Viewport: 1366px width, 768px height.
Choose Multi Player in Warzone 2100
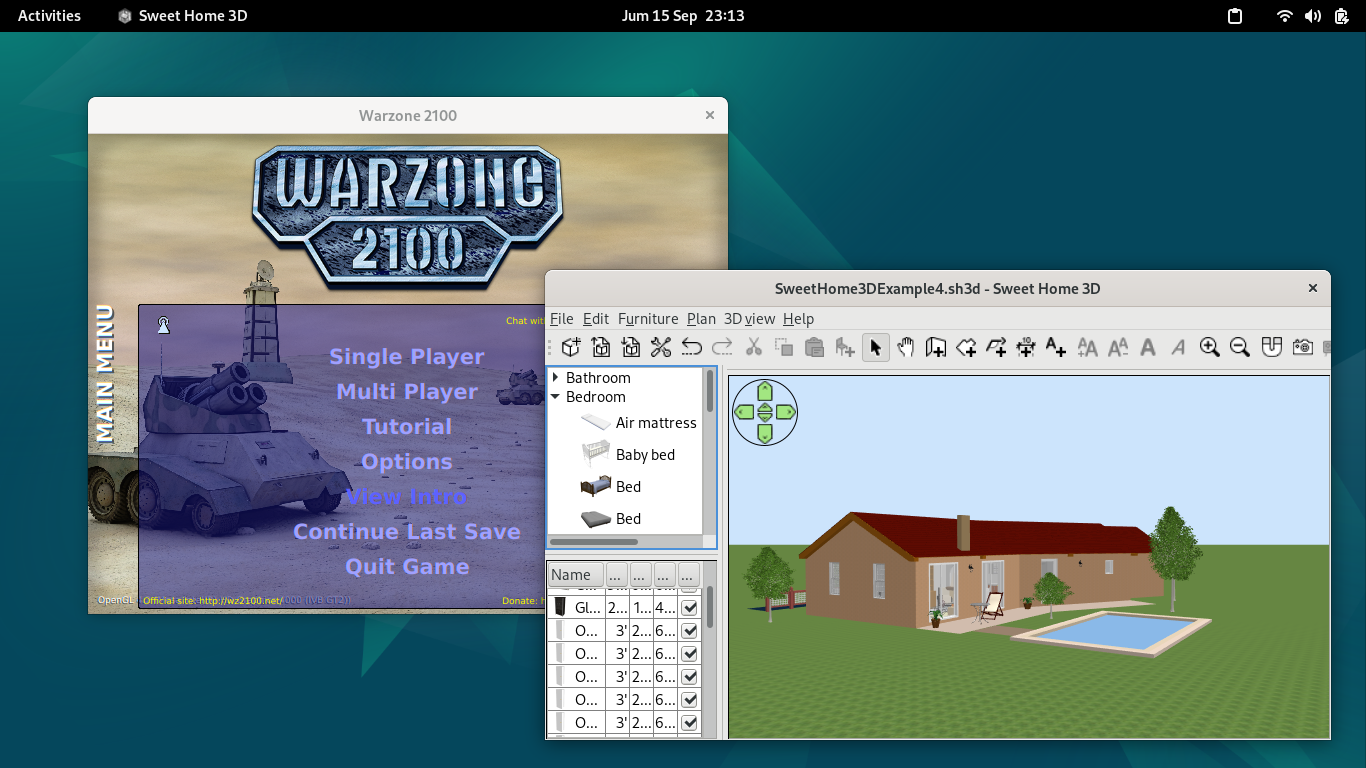pyautogui.click(x=407, y=392)
